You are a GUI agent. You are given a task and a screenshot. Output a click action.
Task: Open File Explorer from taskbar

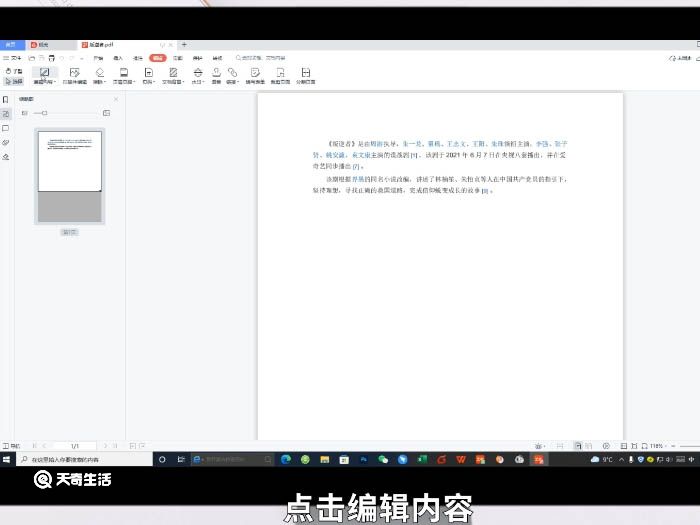tap(325, 459)
